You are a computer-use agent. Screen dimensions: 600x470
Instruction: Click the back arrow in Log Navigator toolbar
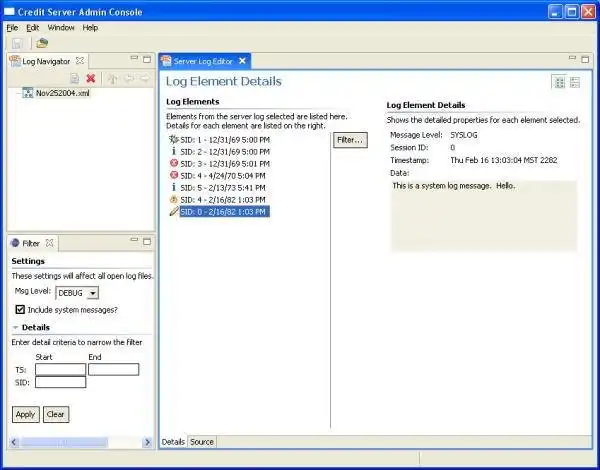[129, 78]
